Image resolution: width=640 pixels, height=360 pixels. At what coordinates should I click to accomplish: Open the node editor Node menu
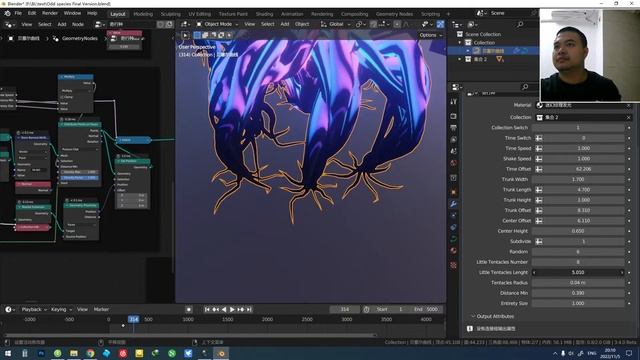pyautogui.click(x=78, y=24)
